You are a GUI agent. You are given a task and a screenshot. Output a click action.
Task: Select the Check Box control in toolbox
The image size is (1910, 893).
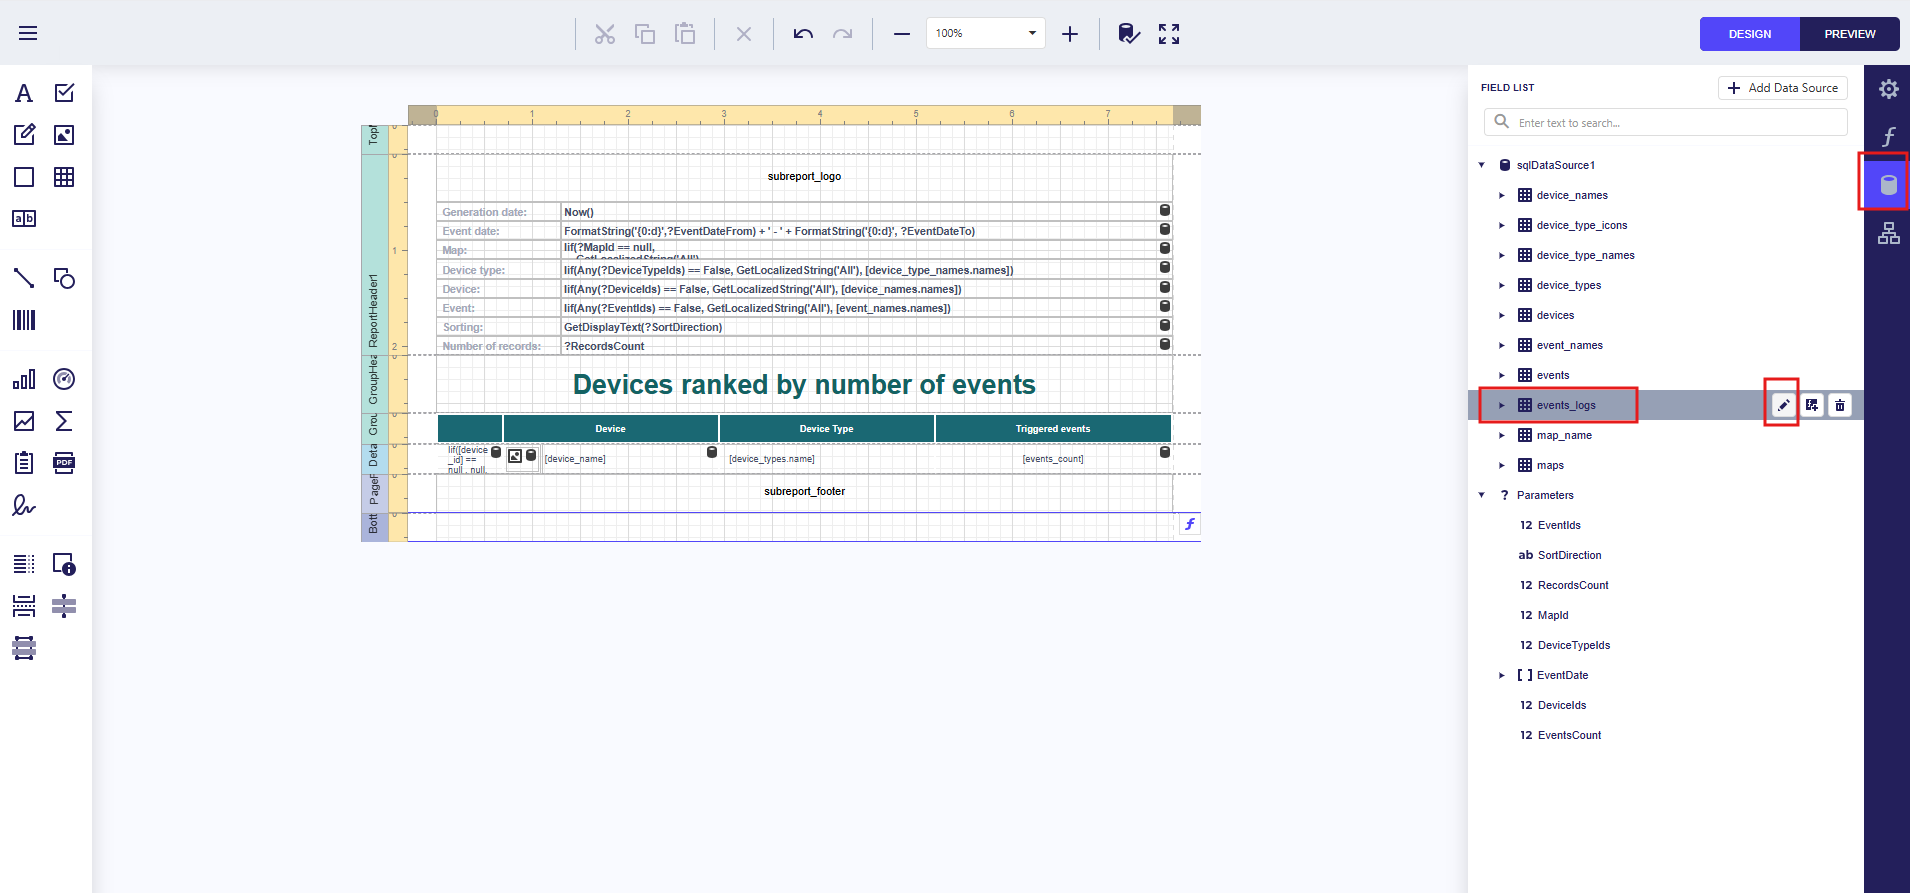(64, 93)
